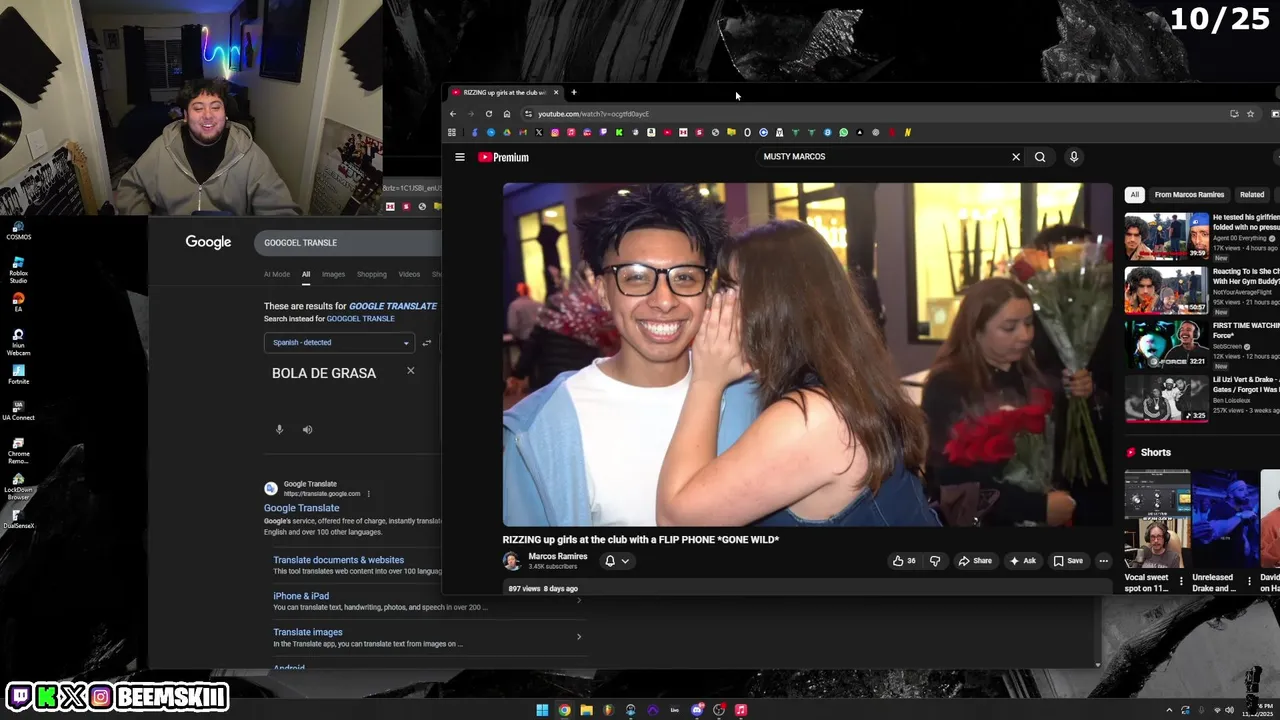Open the FIRST TIME WATCHING video thumbnail

coord(1166,344)
